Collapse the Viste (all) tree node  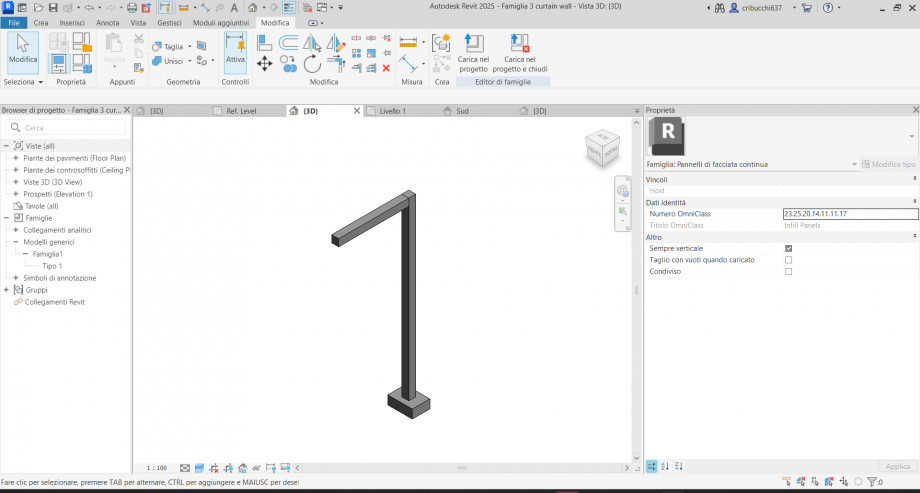tap(6, 146)
